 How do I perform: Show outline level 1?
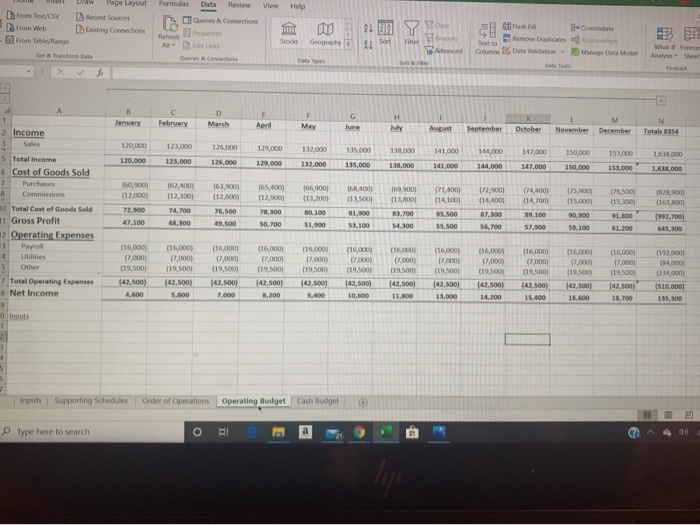pos(4,89)
